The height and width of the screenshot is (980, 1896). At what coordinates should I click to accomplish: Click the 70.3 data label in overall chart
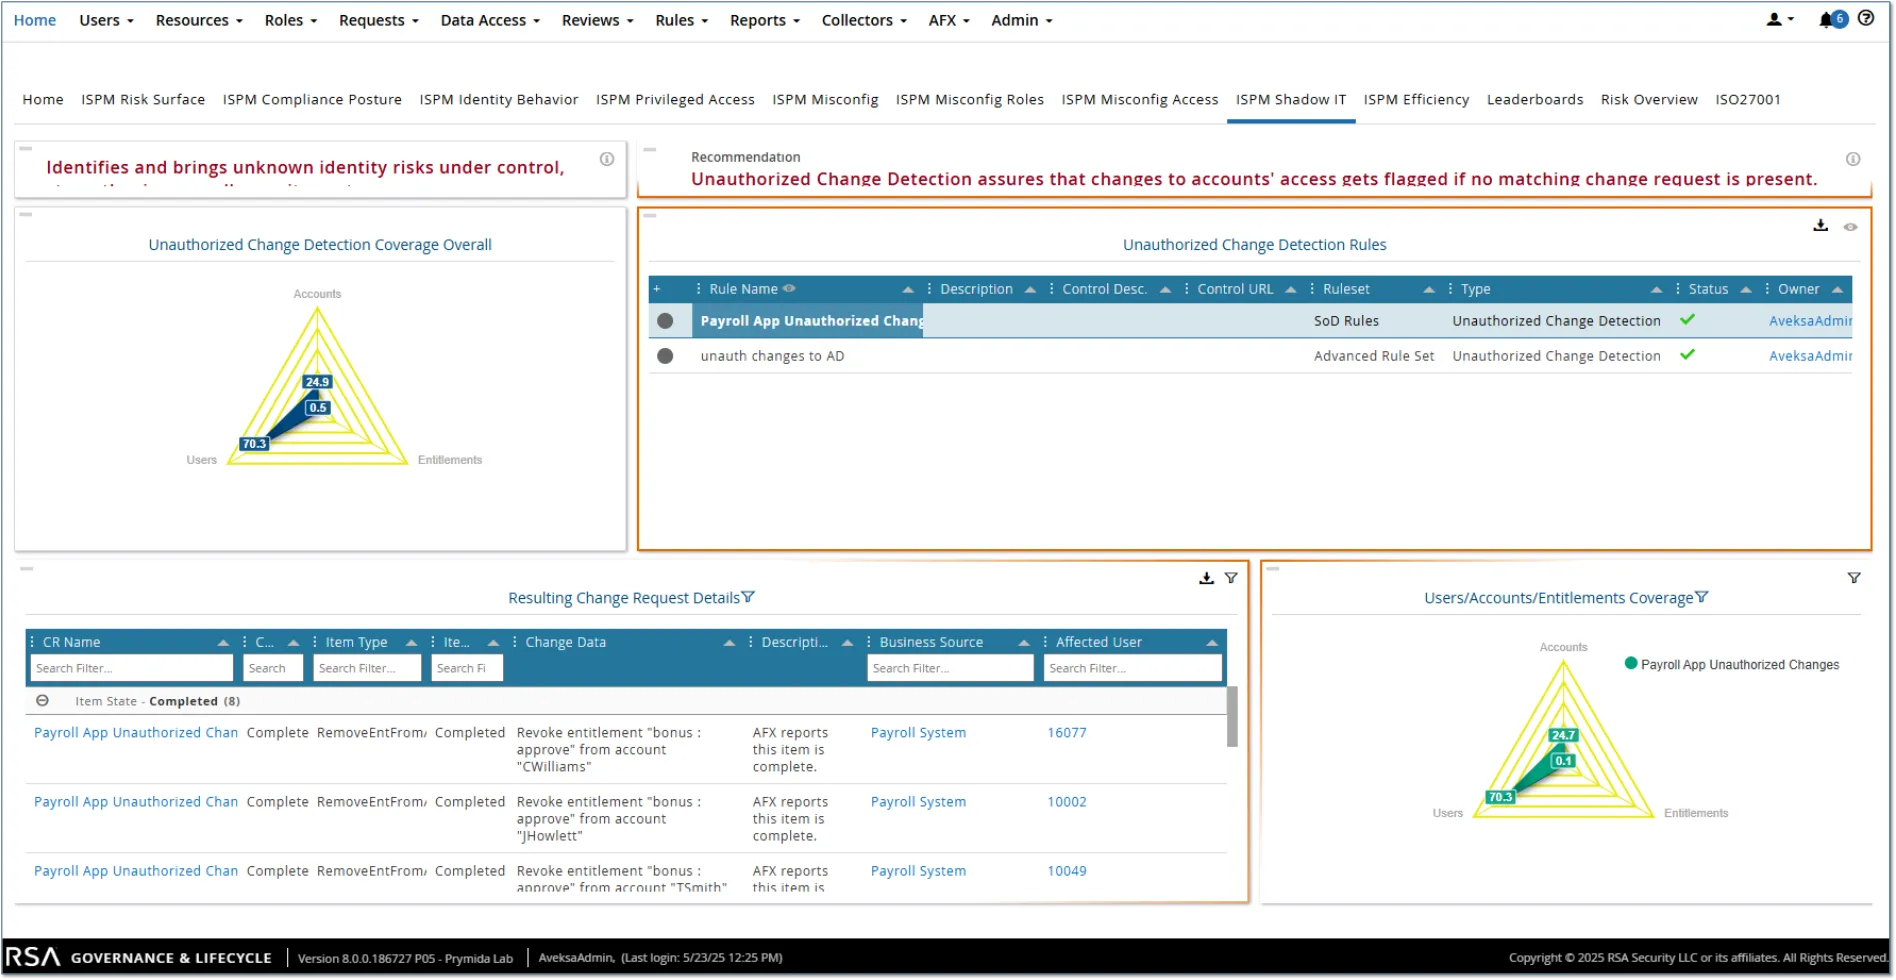[x=254, y=444]
